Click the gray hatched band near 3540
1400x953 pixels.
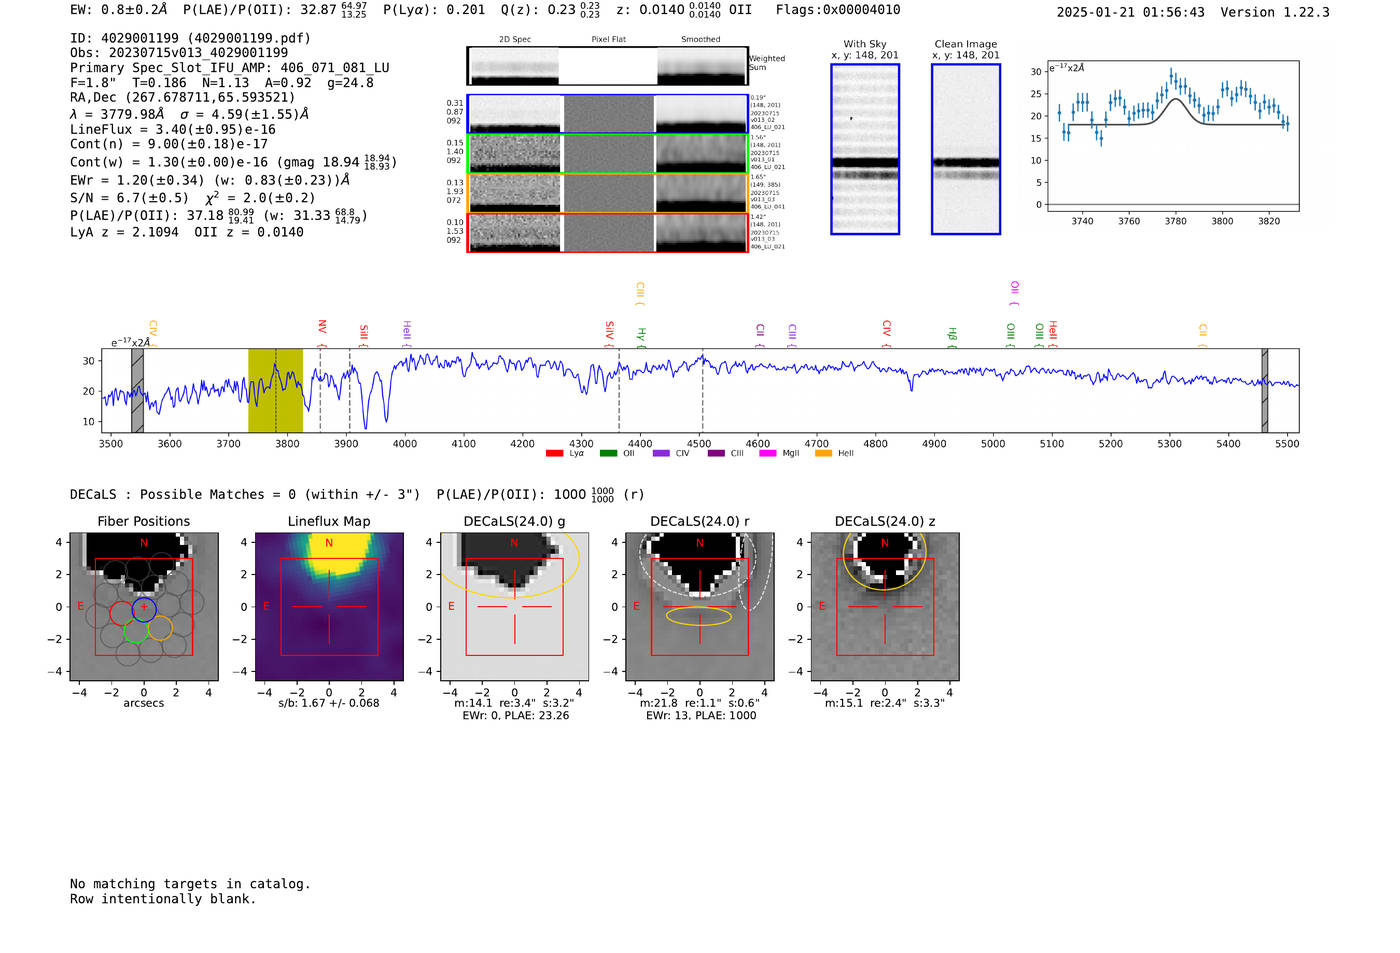click(138, 390)
